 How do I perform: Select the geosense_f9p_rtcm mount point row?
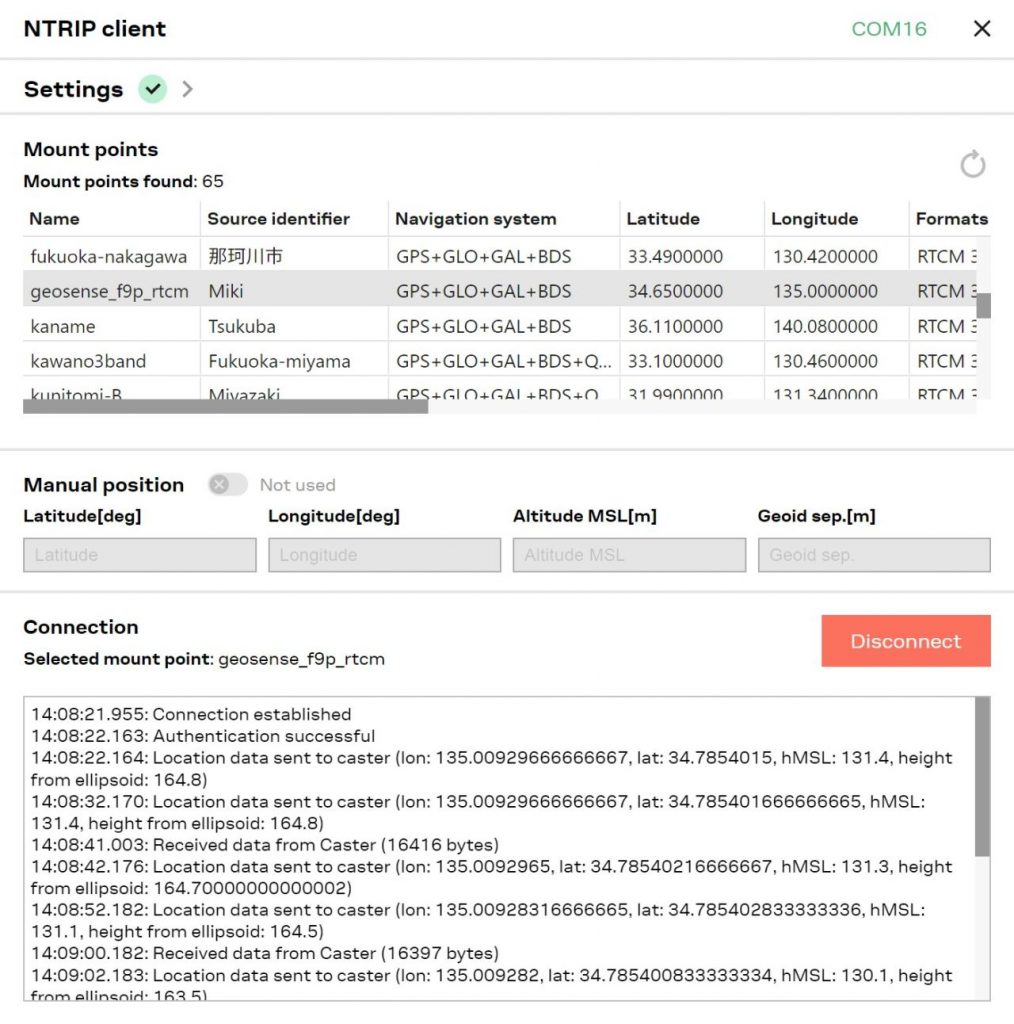(x=108, y=291)
